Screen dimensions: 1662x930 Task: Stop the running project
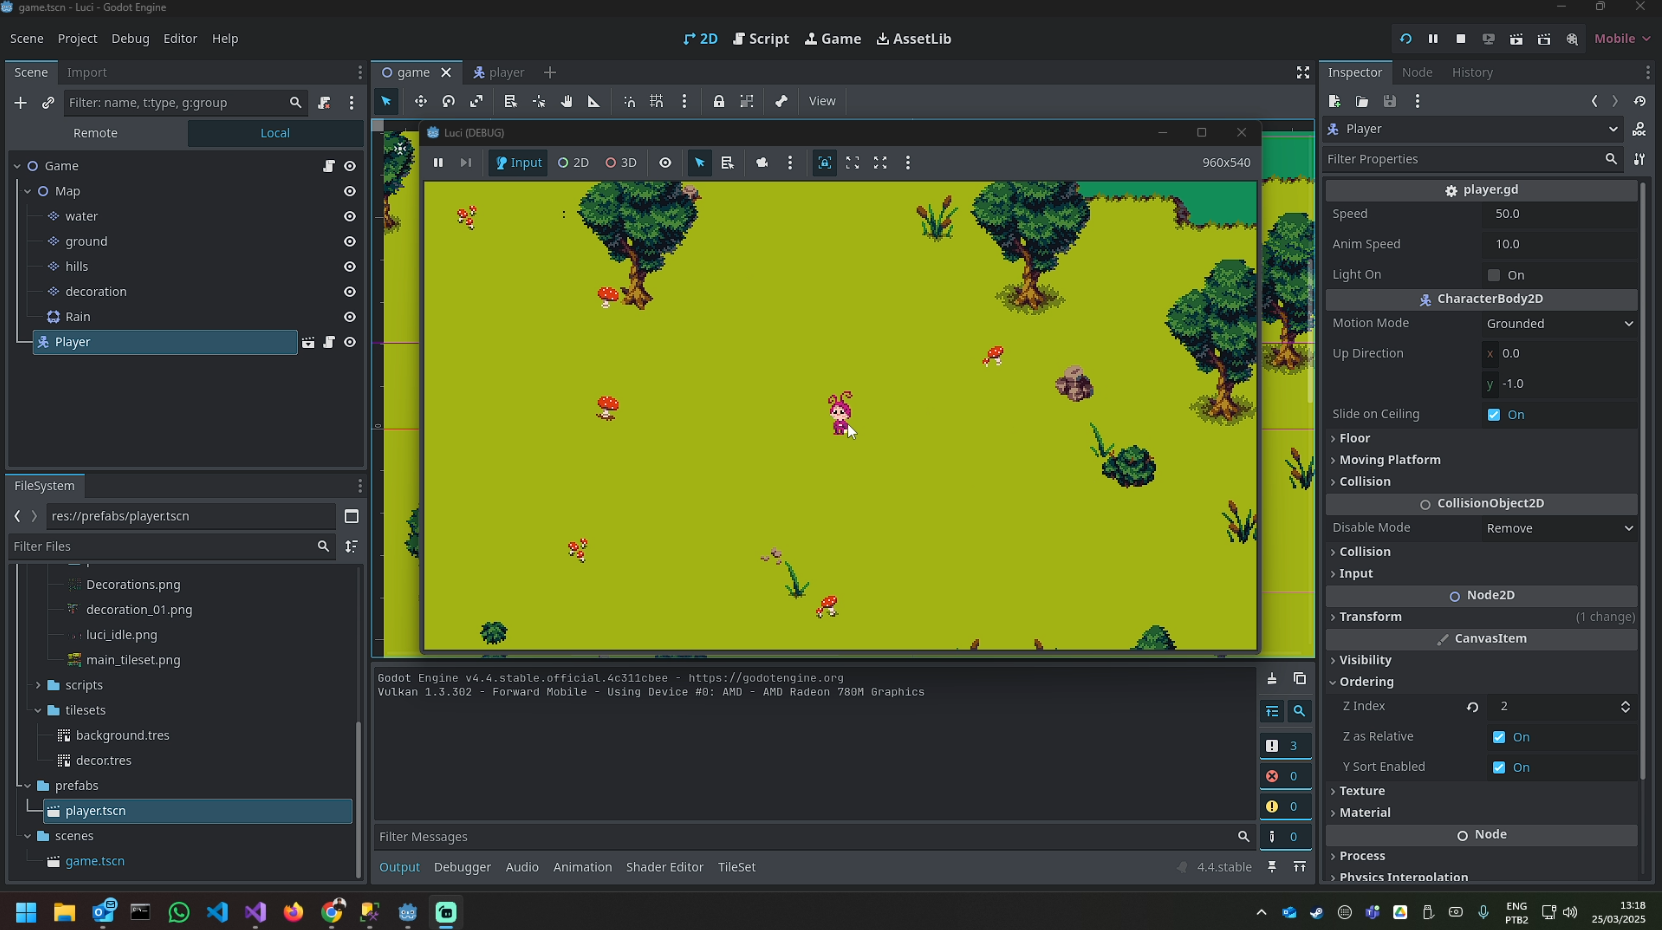[1460, 39]
